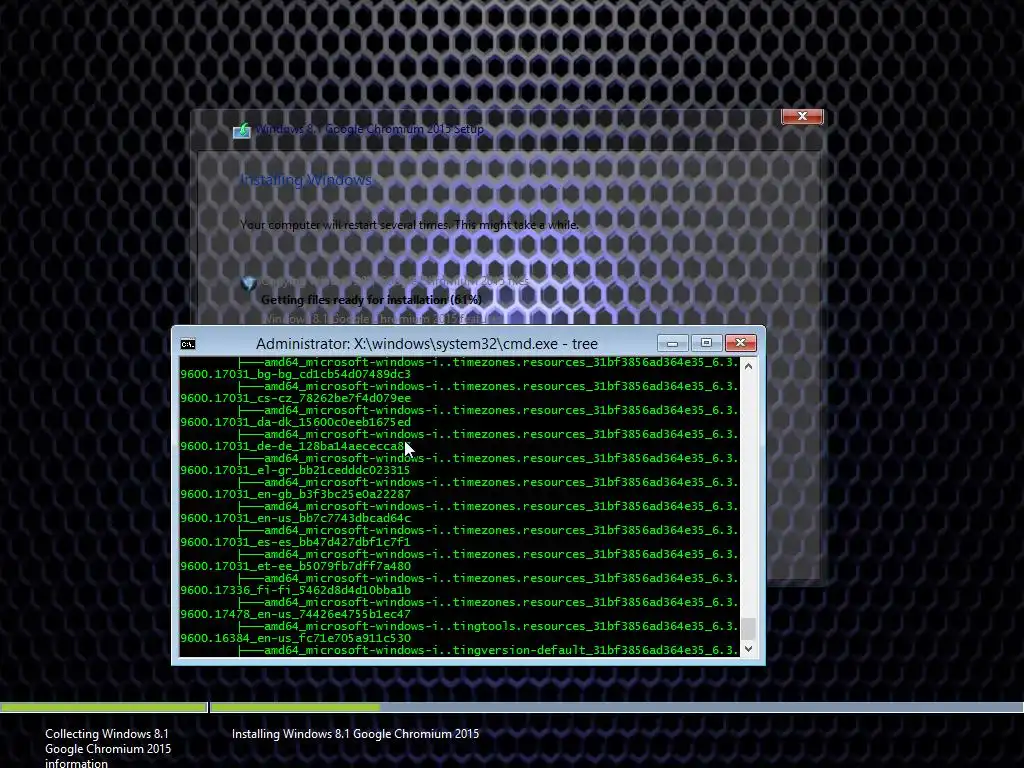1024x768 pixels.
Task: Close the Administrator cmd.exe tree window
Action: (x=740, y=343)
